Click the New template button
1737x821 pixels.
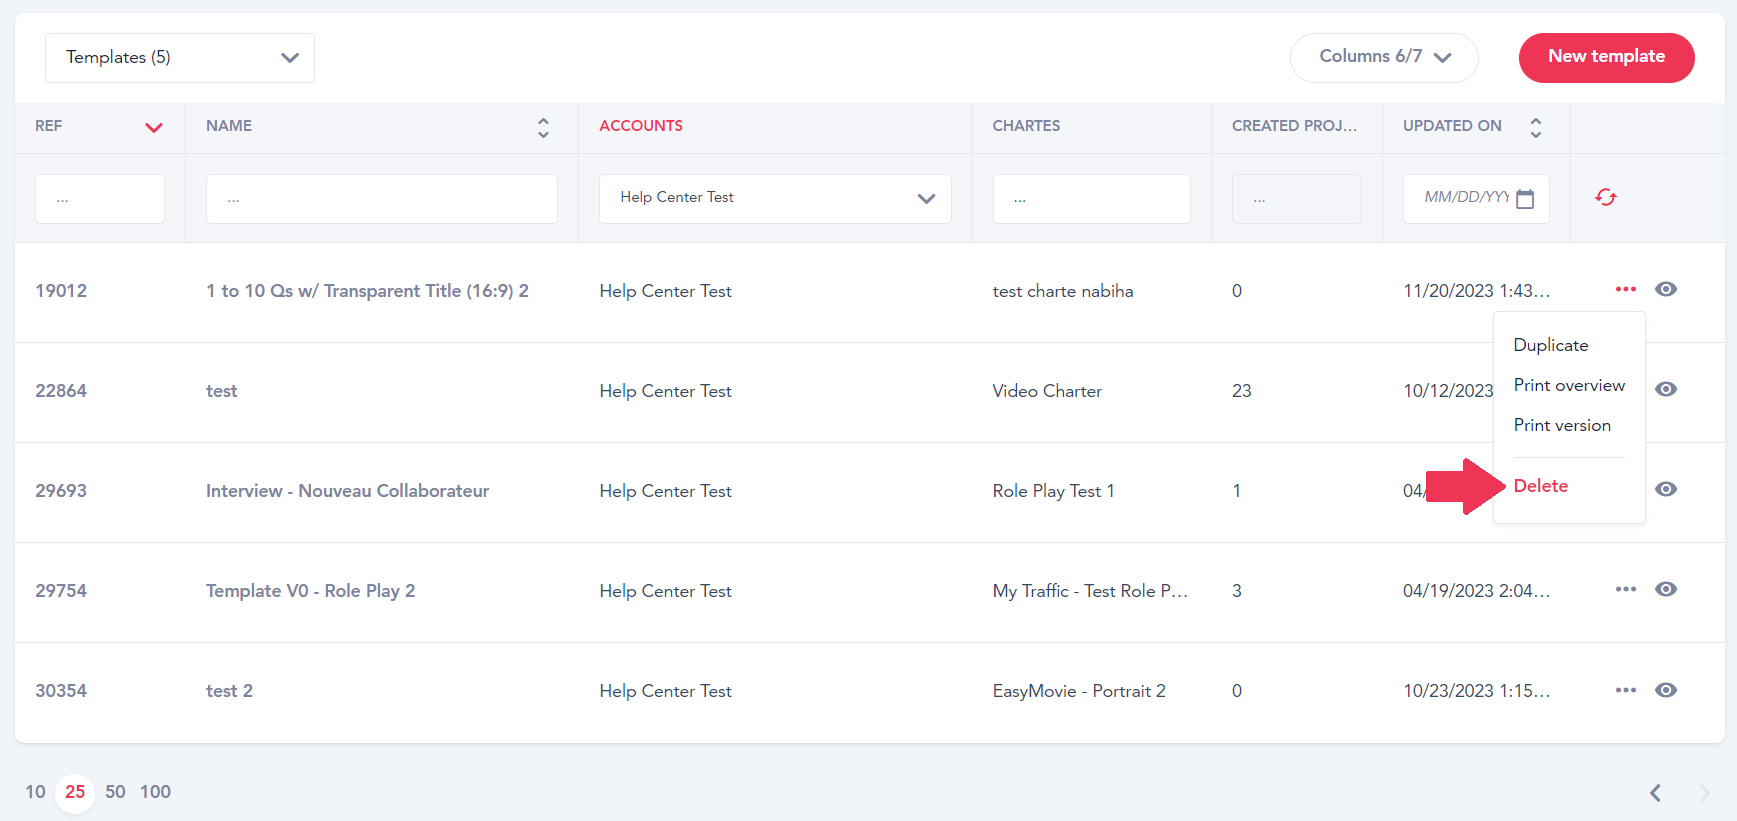(x=1606, y=57)
